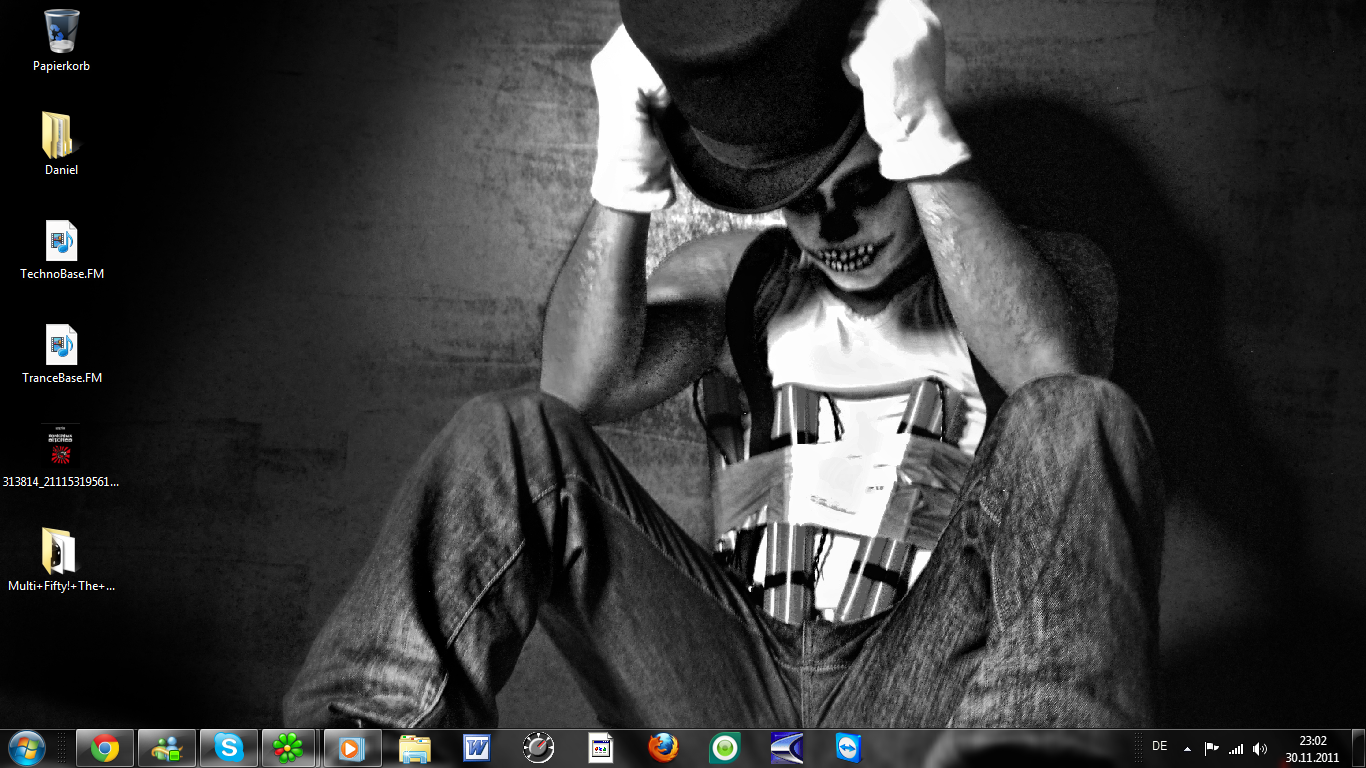Select the TranceBase.FM playlist file

point(61,345)
